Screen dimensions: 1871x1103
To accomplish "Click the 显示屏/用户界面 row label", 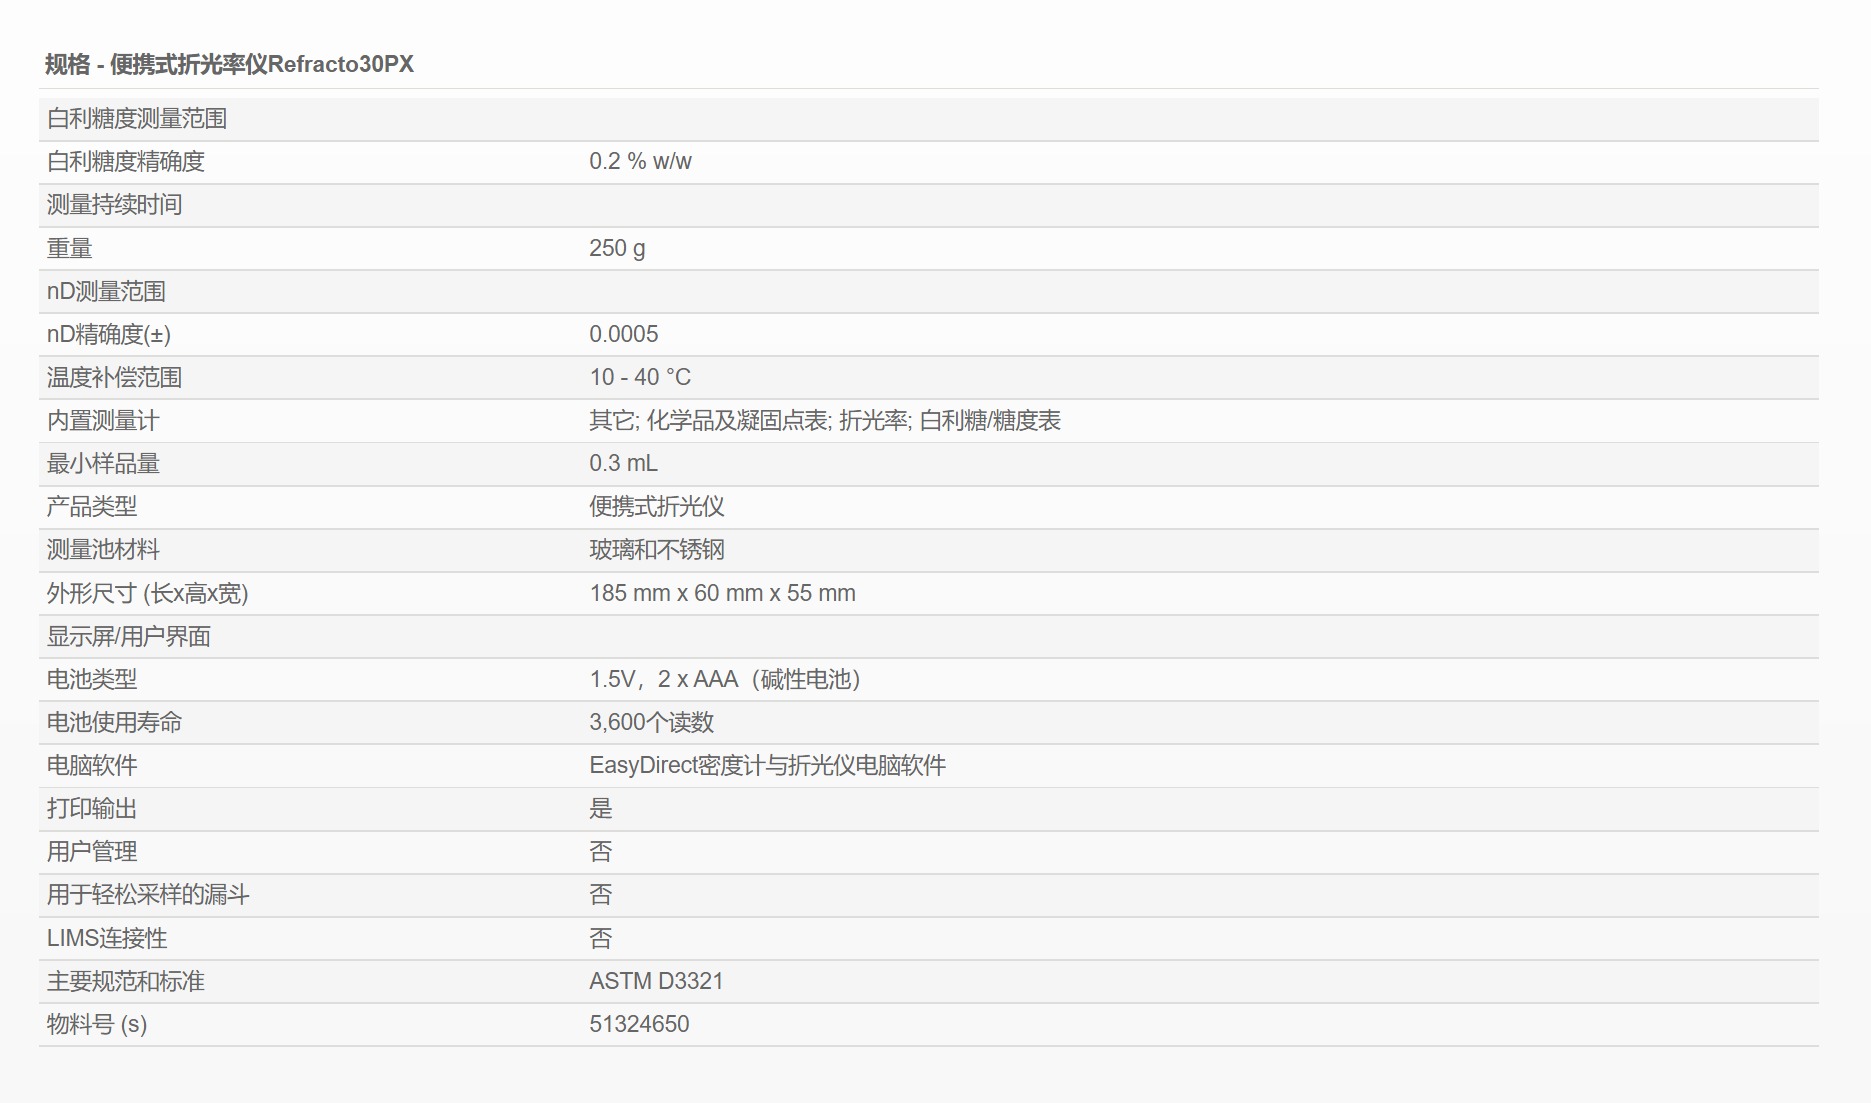I will point(128,637).
